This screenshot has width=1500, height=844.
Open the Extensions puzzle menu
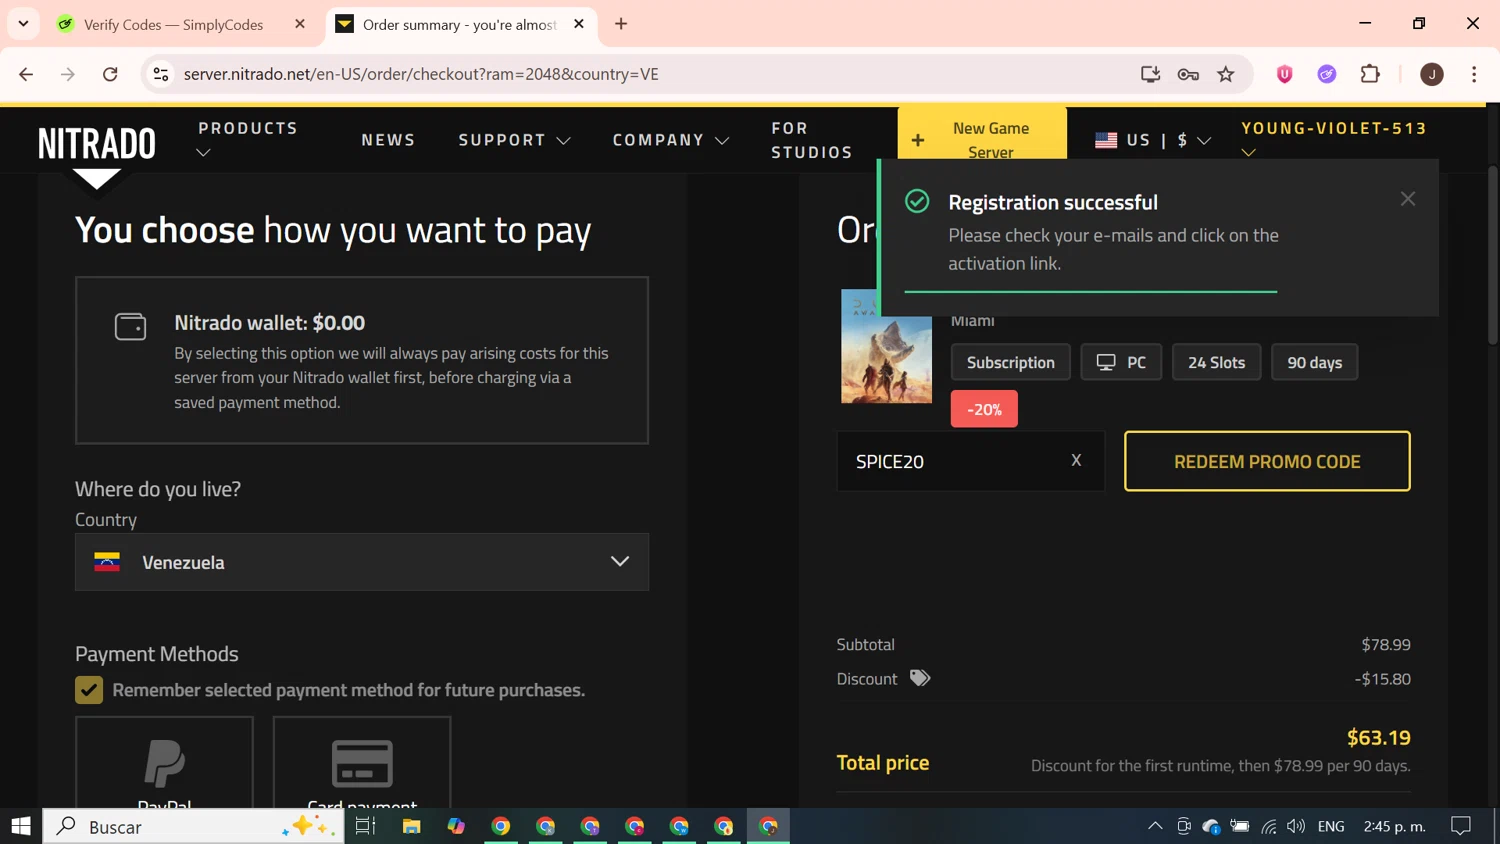tap(1370, 74)
